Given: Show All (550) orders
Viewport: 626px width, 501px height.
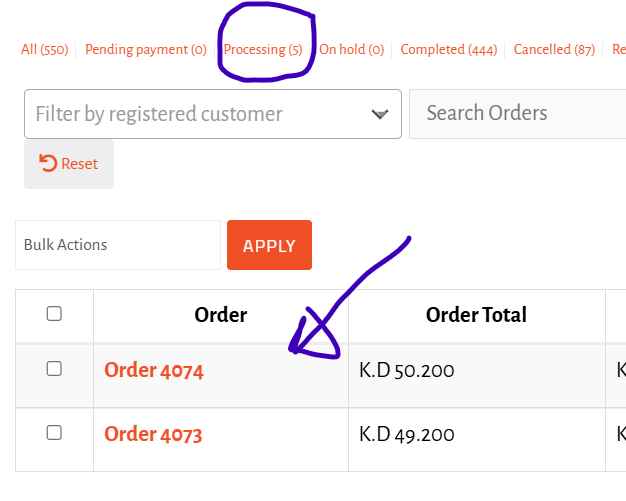Looking at the screenshot, I should coord(45,50).
